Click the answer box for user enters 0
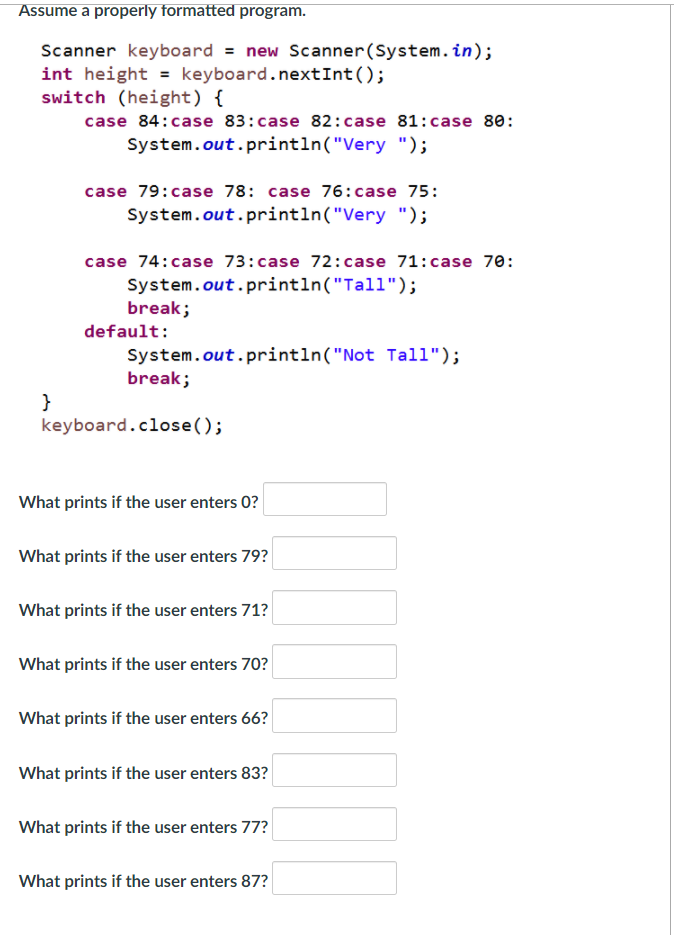This screenshot has height=935, width=674. [324, 499]
